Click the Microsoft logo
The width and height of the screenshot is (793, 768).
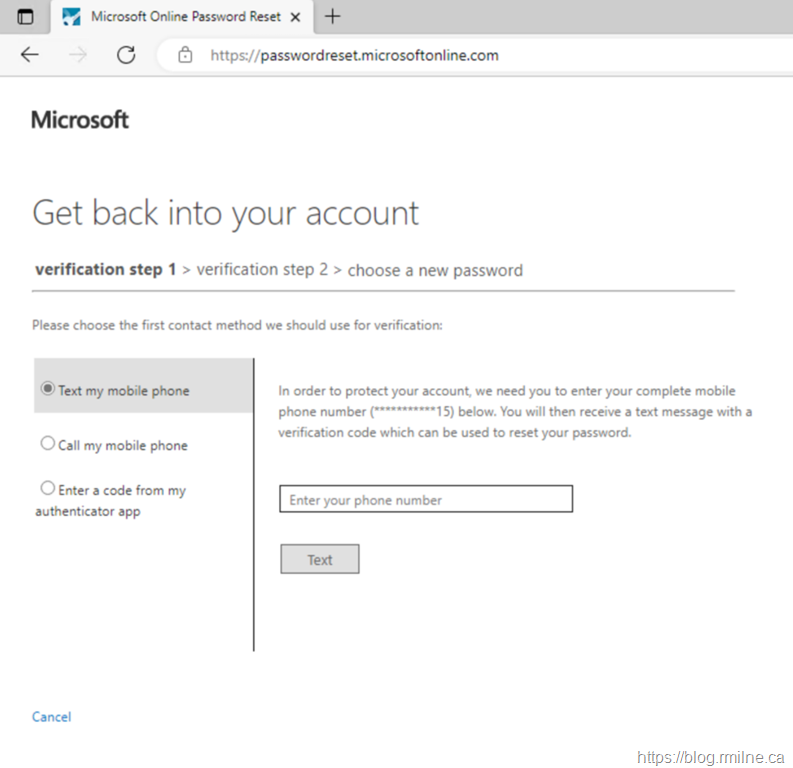(80, 120)
